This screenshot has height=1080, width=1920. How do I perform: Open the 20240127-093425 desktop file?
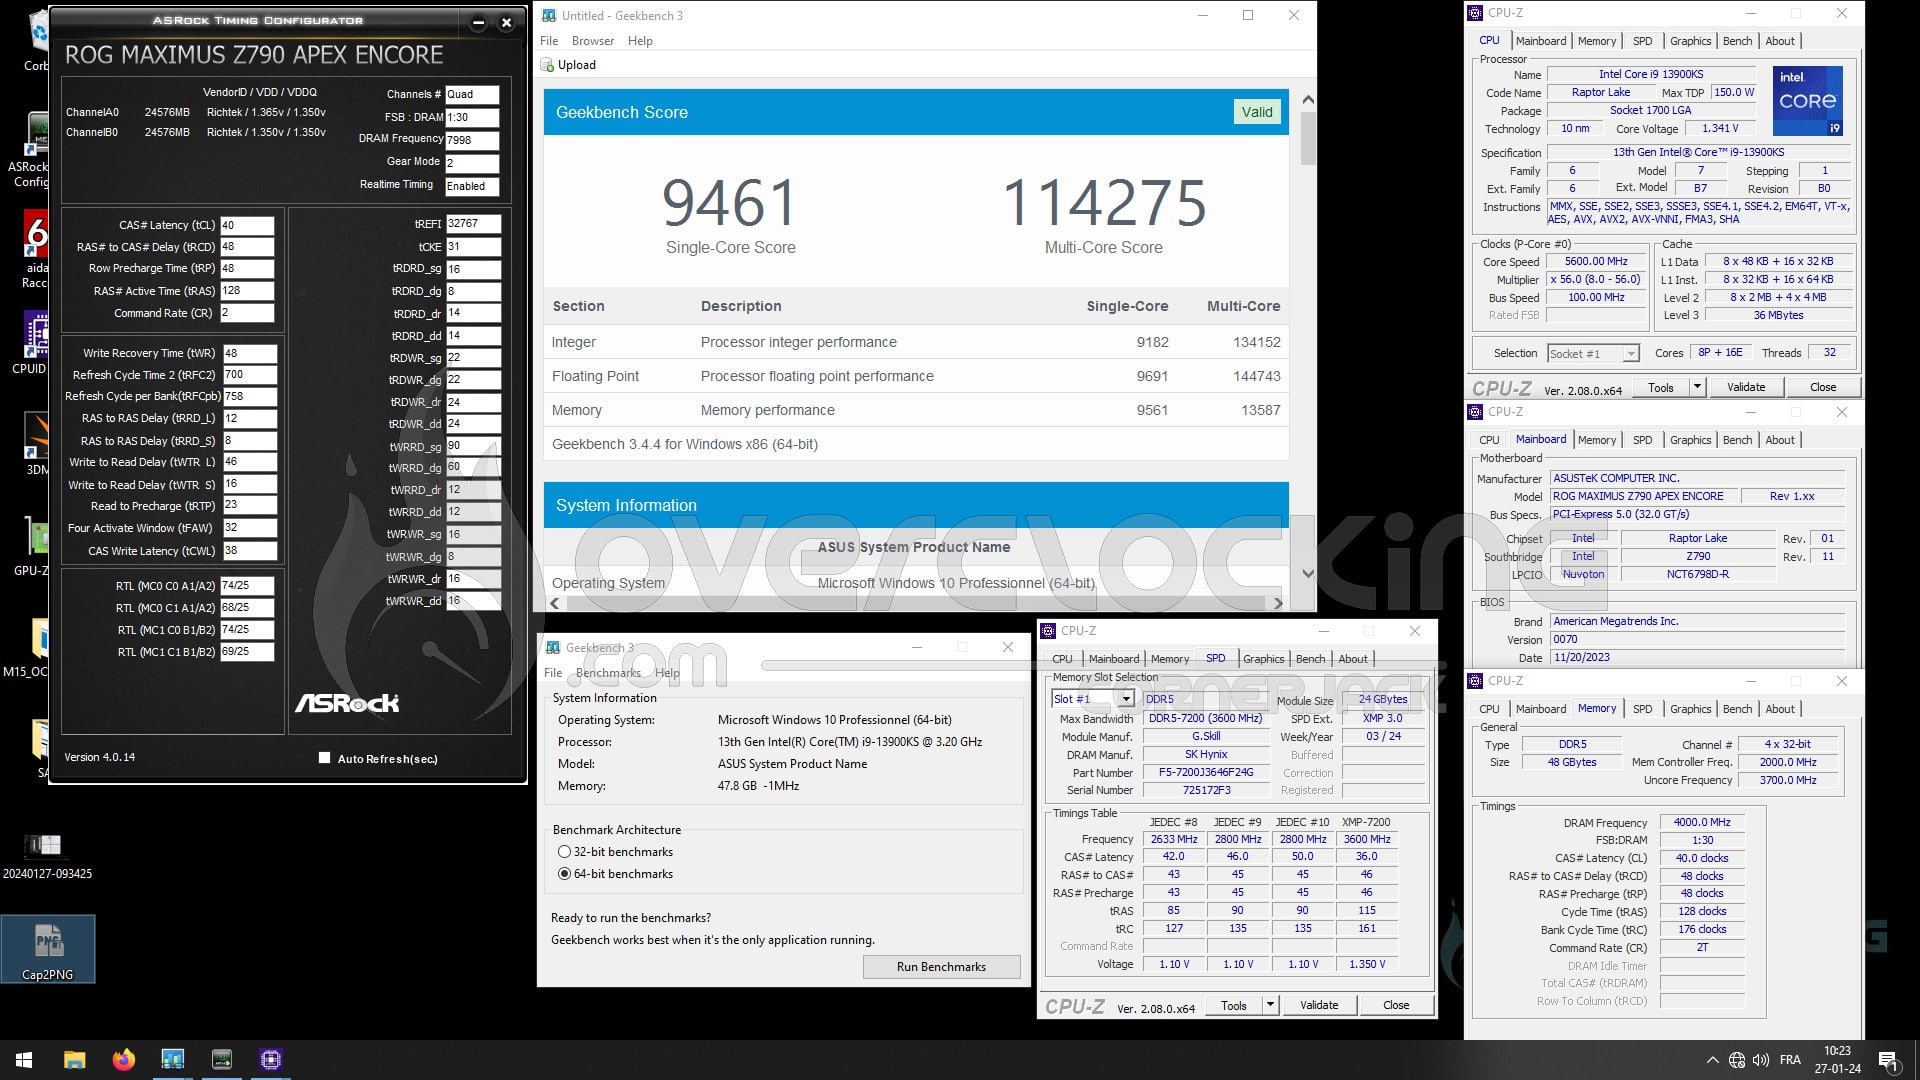pyautogui.click(x=47, y=857)
